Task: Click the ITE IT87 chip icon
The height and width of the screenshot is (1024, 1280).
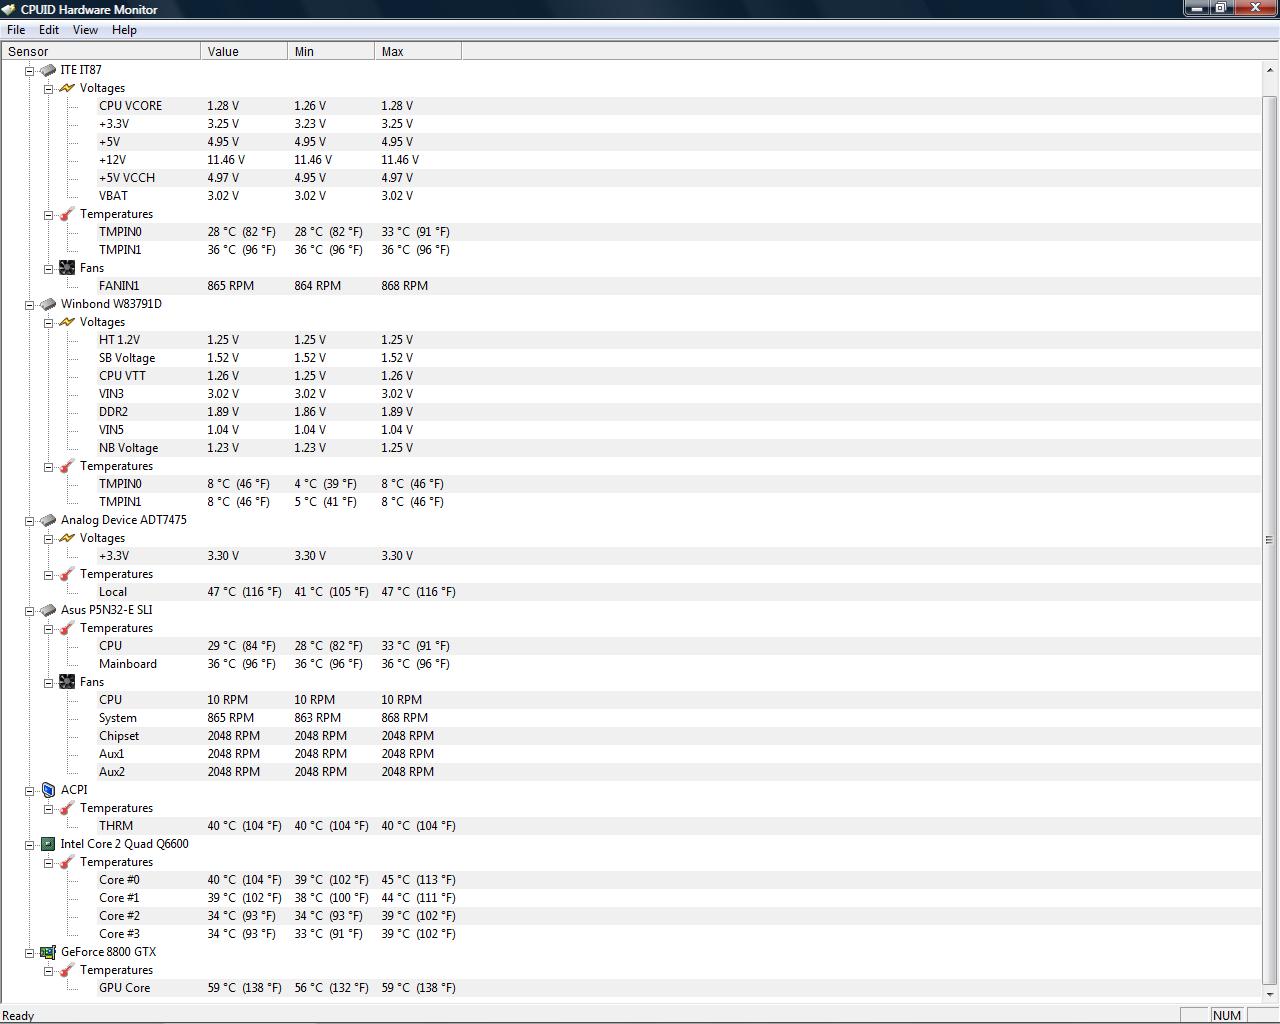Action: 47,70
